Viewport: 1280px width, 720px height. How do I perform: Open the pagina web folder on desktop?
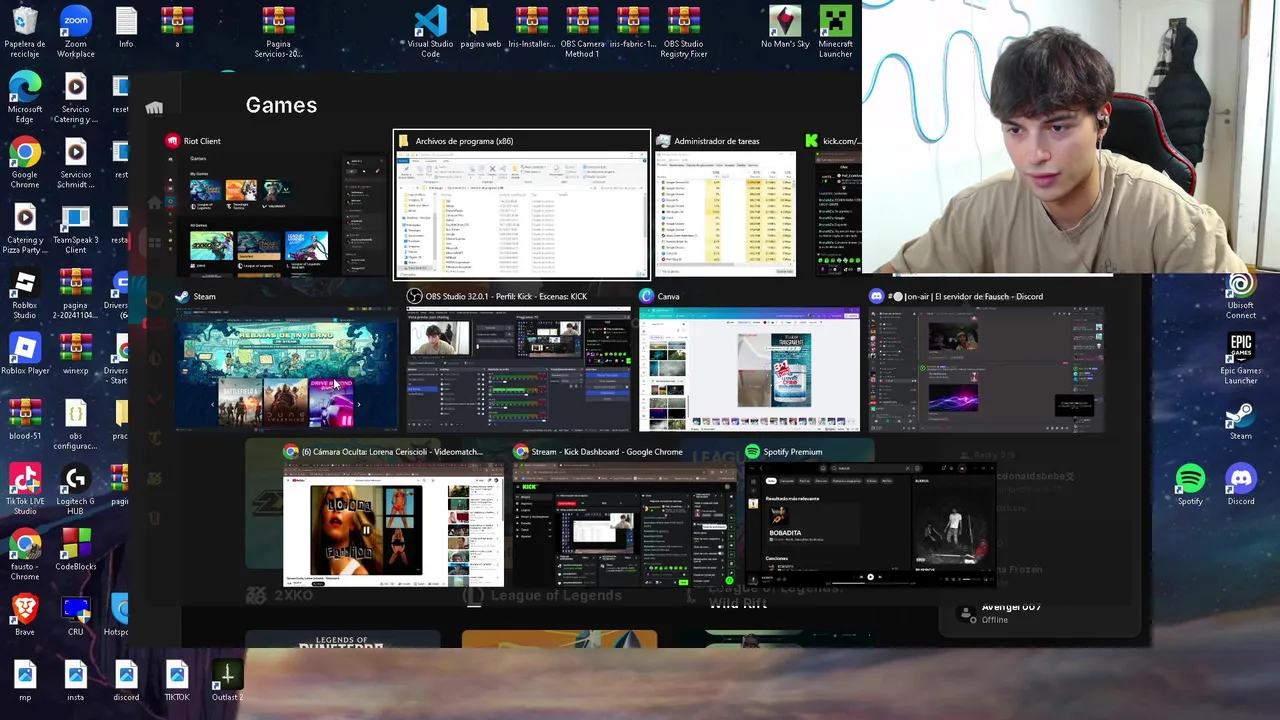(x=480, y=28)
